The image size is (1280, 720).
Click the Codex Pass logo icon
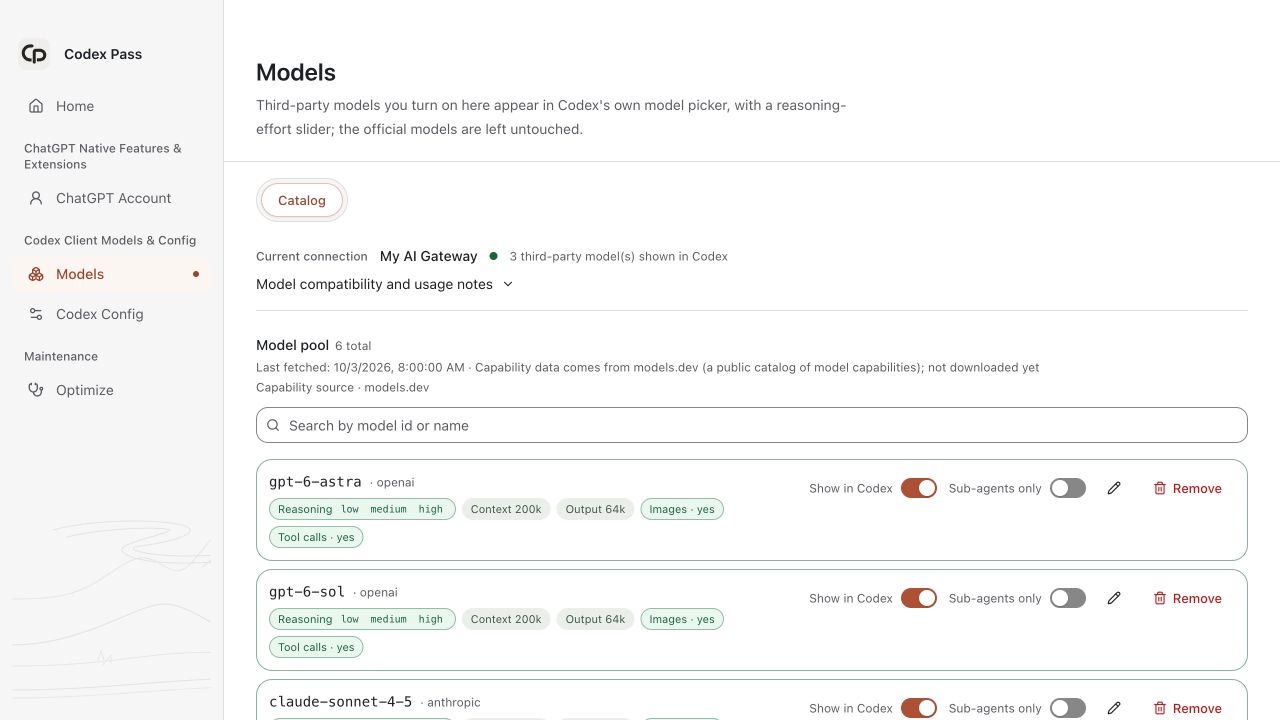(34, 54)
